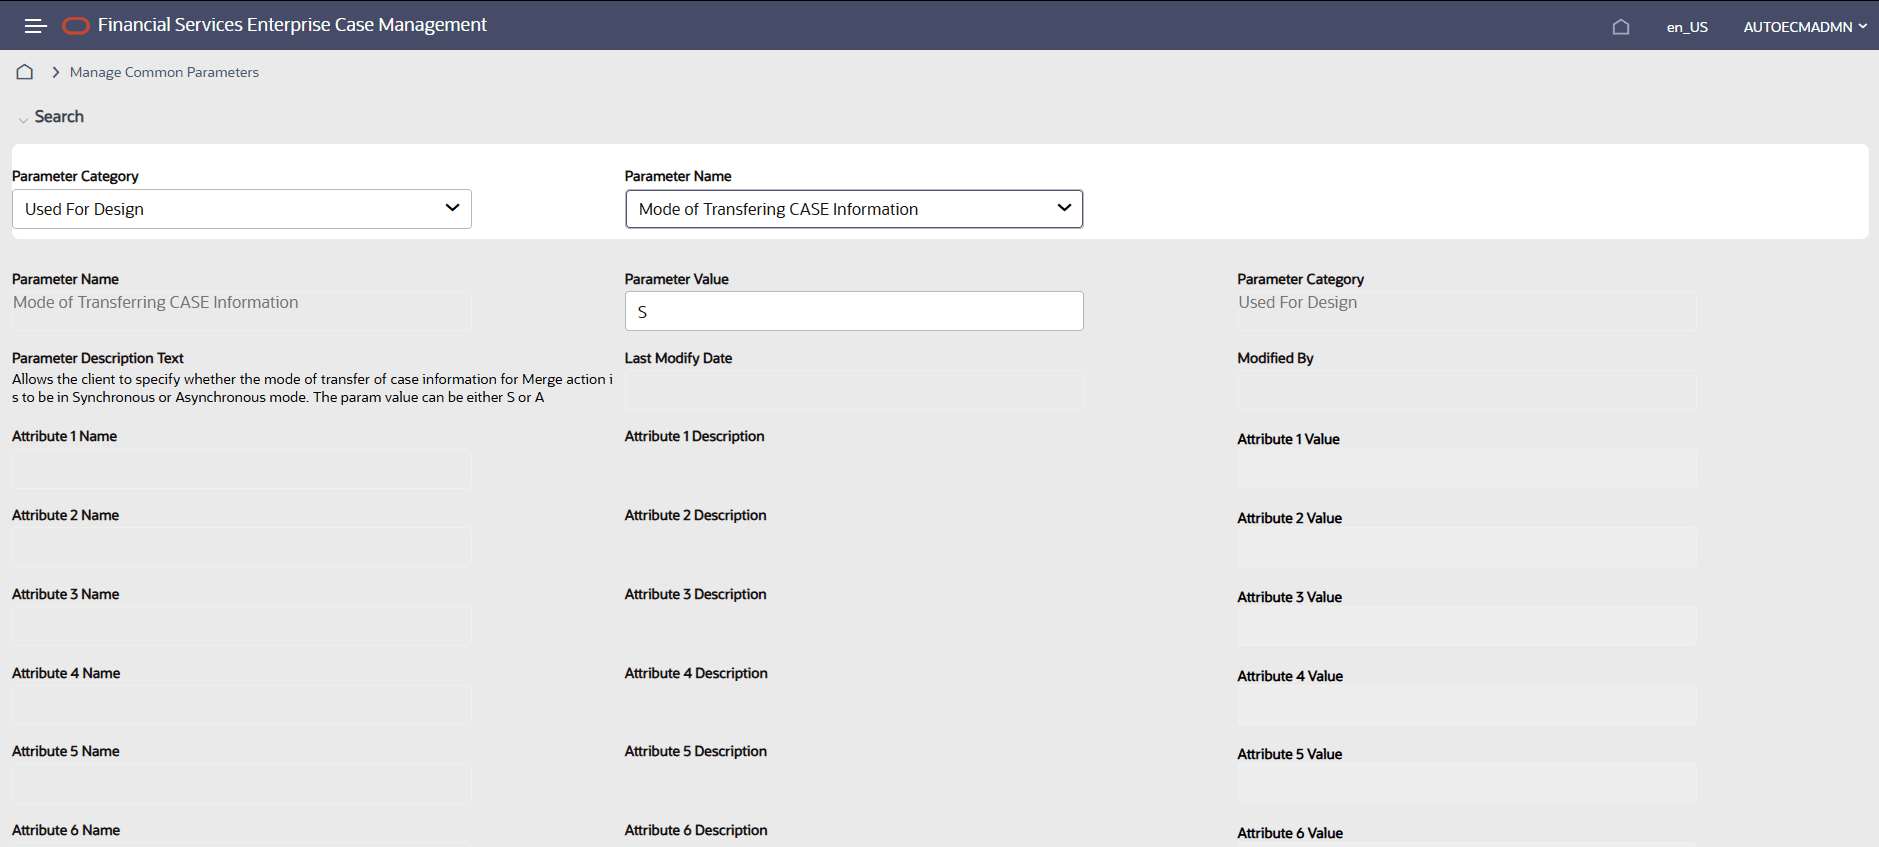Click the Attribute 5 Name field

[242, 784]
